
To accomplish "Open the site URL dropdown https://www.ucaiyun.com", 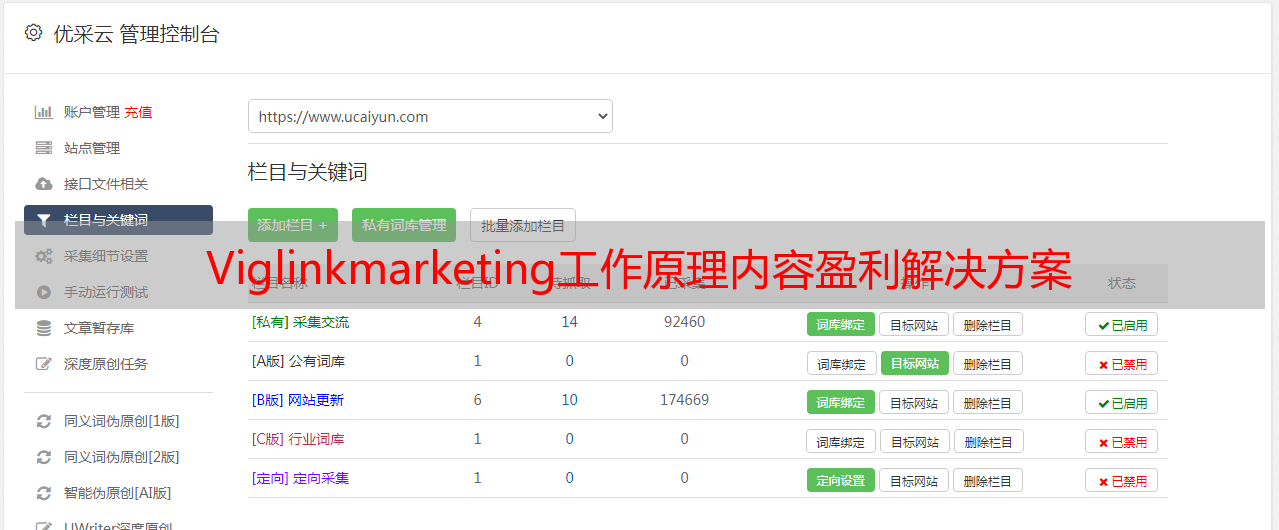I will point(430,116).
